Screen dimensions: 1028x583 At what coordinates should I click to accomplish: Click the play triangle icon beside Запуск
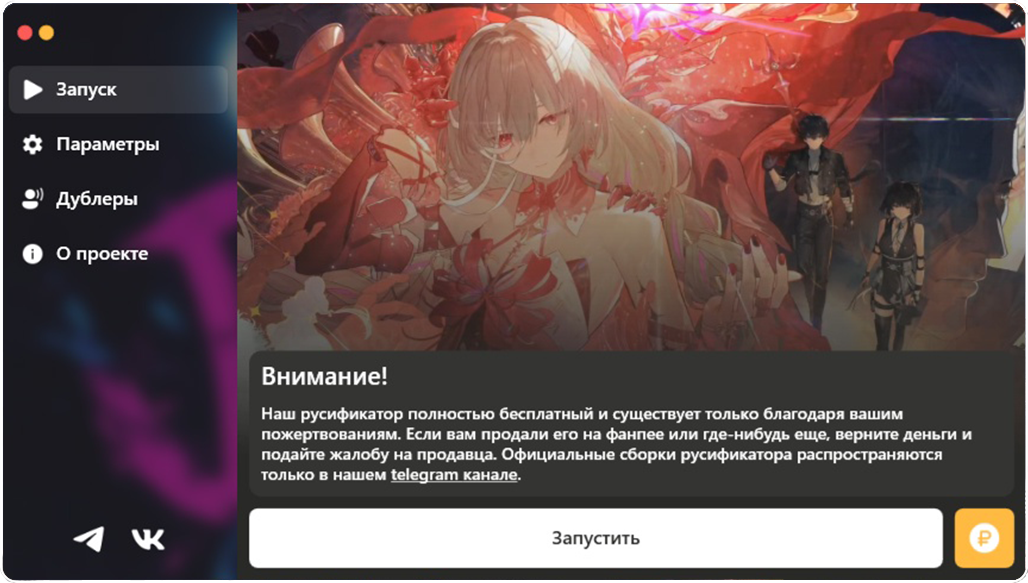(x=33, y=89)
